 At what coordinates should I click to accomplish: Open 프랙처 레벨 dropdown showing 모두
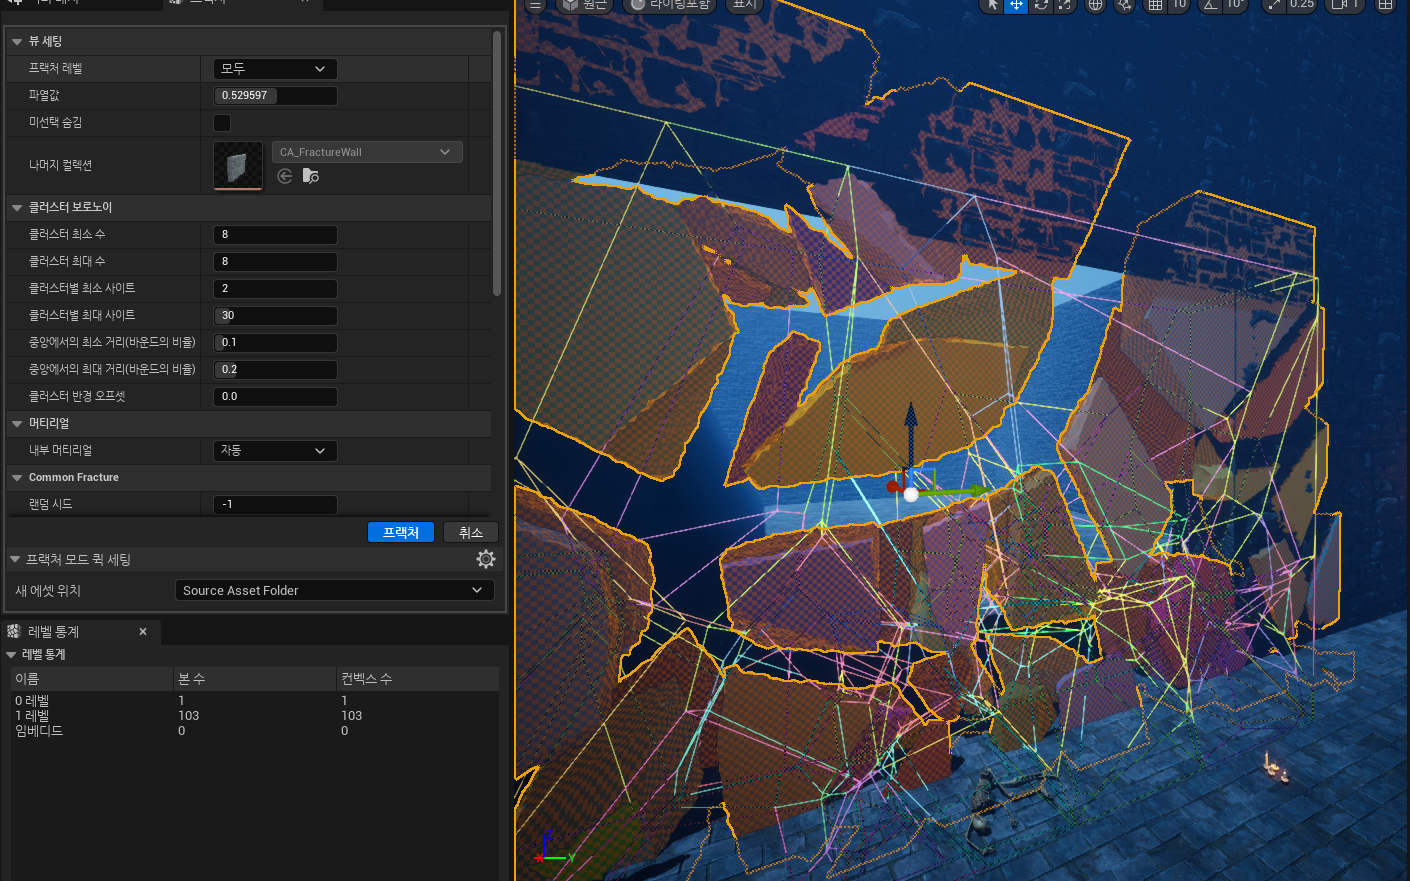point(275,69)
